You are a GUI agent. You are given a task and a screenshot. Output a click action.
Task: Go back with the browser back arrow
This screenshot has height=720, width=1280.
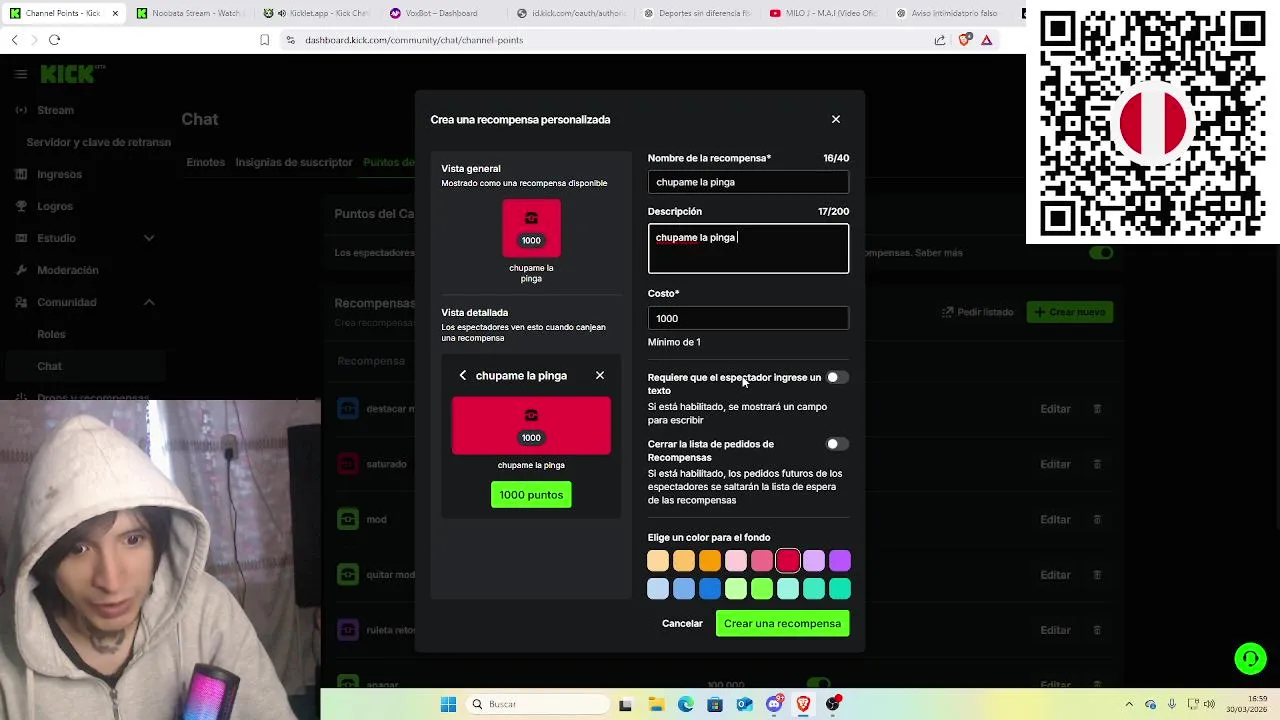click(14, 40)
